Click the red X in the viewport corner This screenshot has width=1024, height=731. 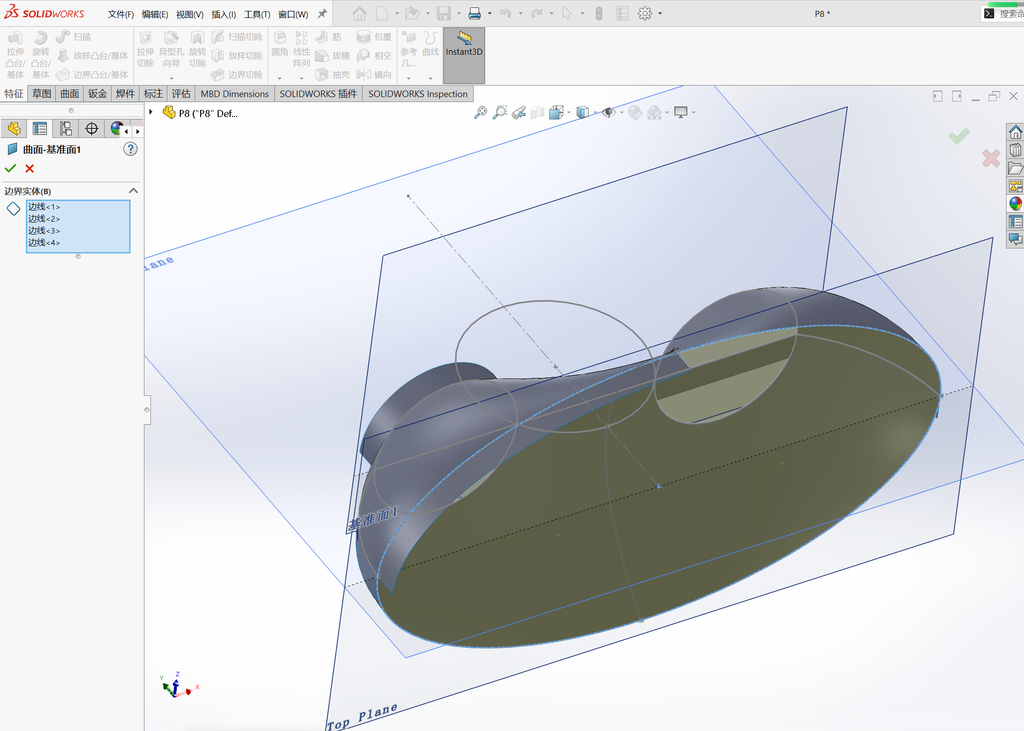point(991,158)
